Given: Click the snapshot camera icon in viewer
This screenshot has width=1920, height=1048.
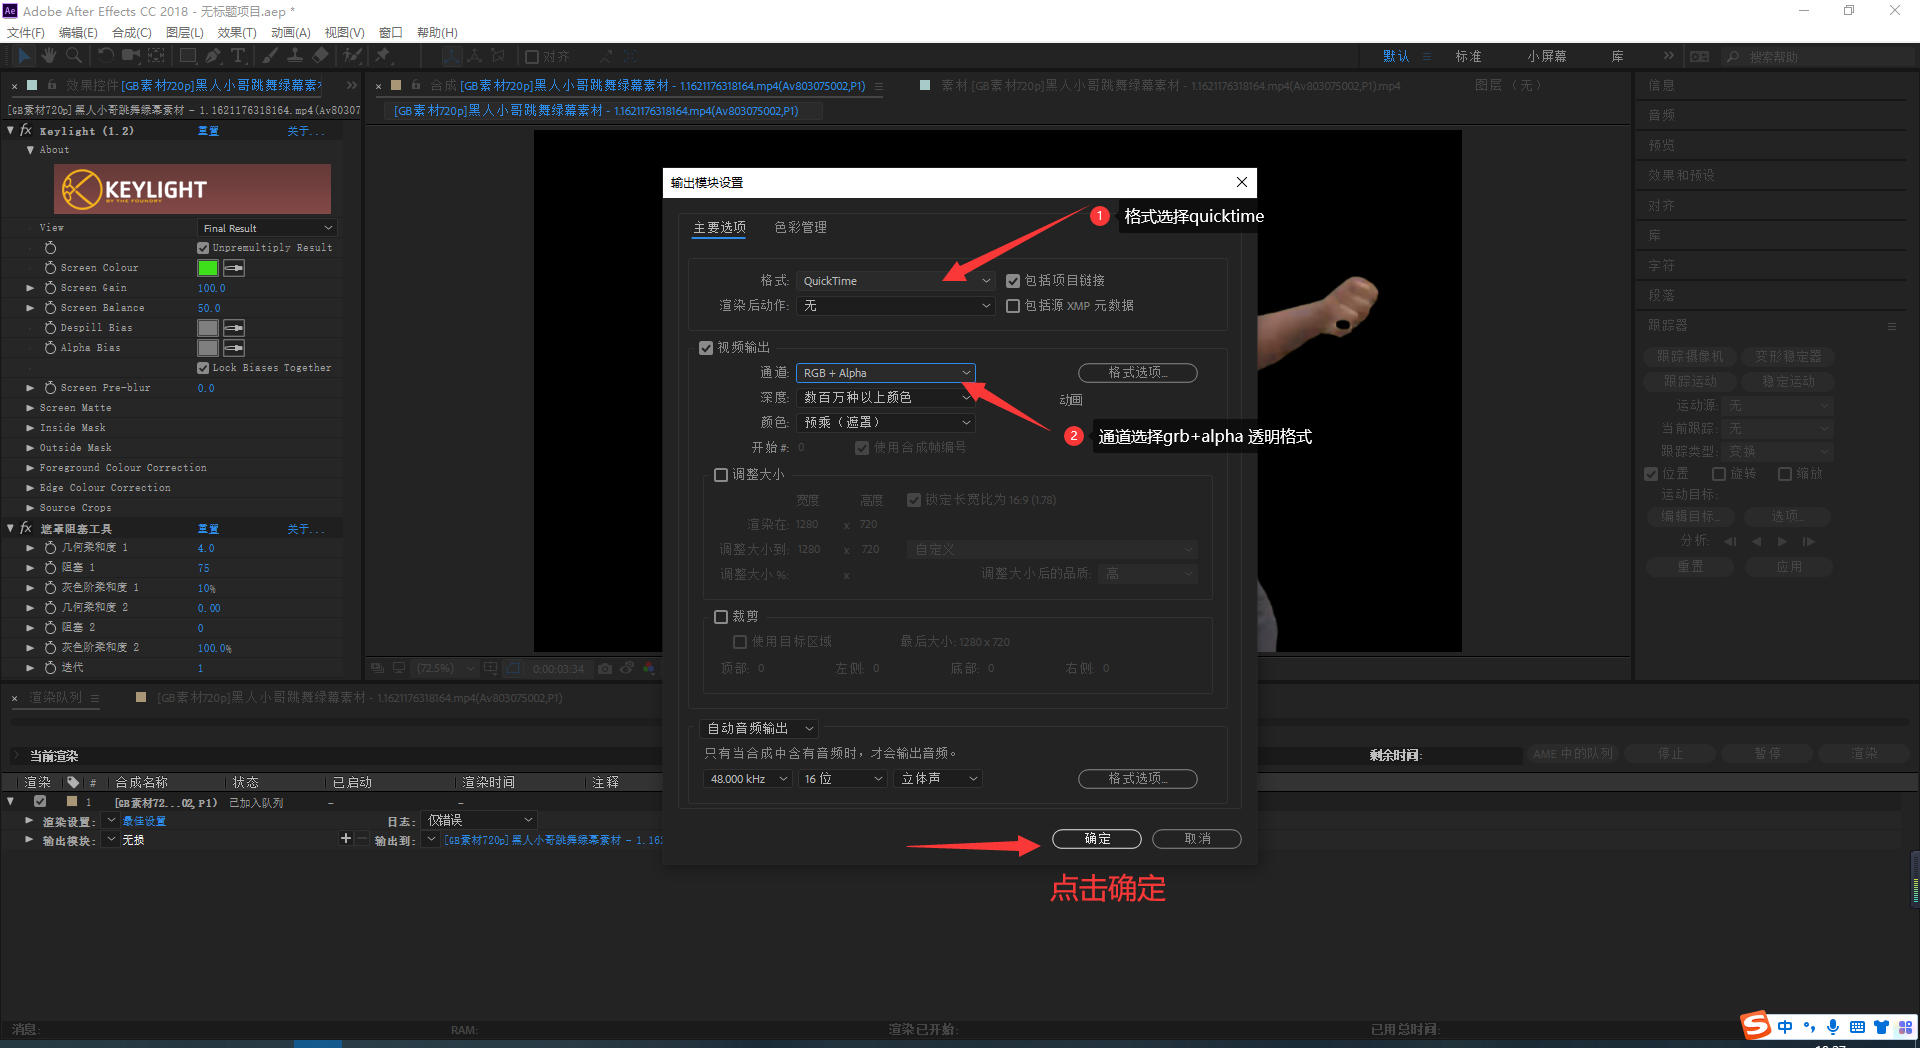Looking at the screenshot, I should point(605,668).
